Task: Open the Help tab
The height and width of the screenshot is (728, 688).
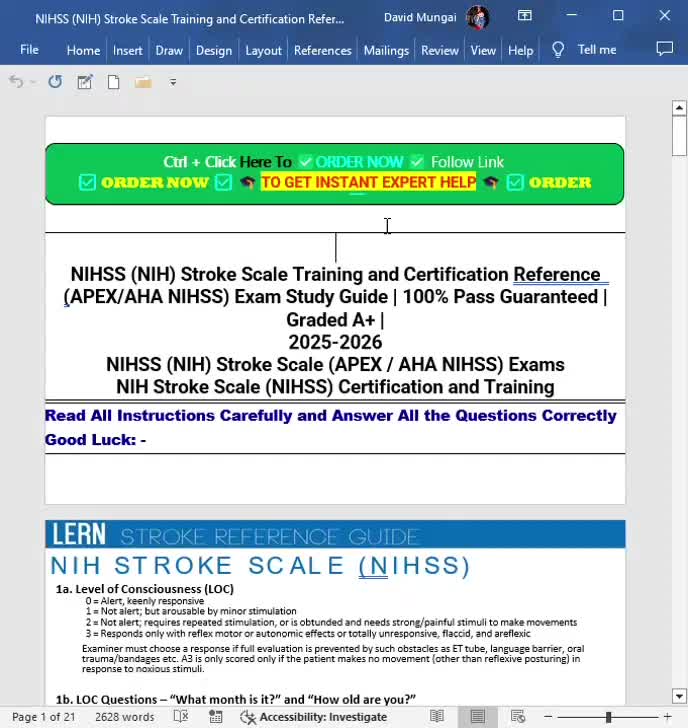Action: coord(520,50)
